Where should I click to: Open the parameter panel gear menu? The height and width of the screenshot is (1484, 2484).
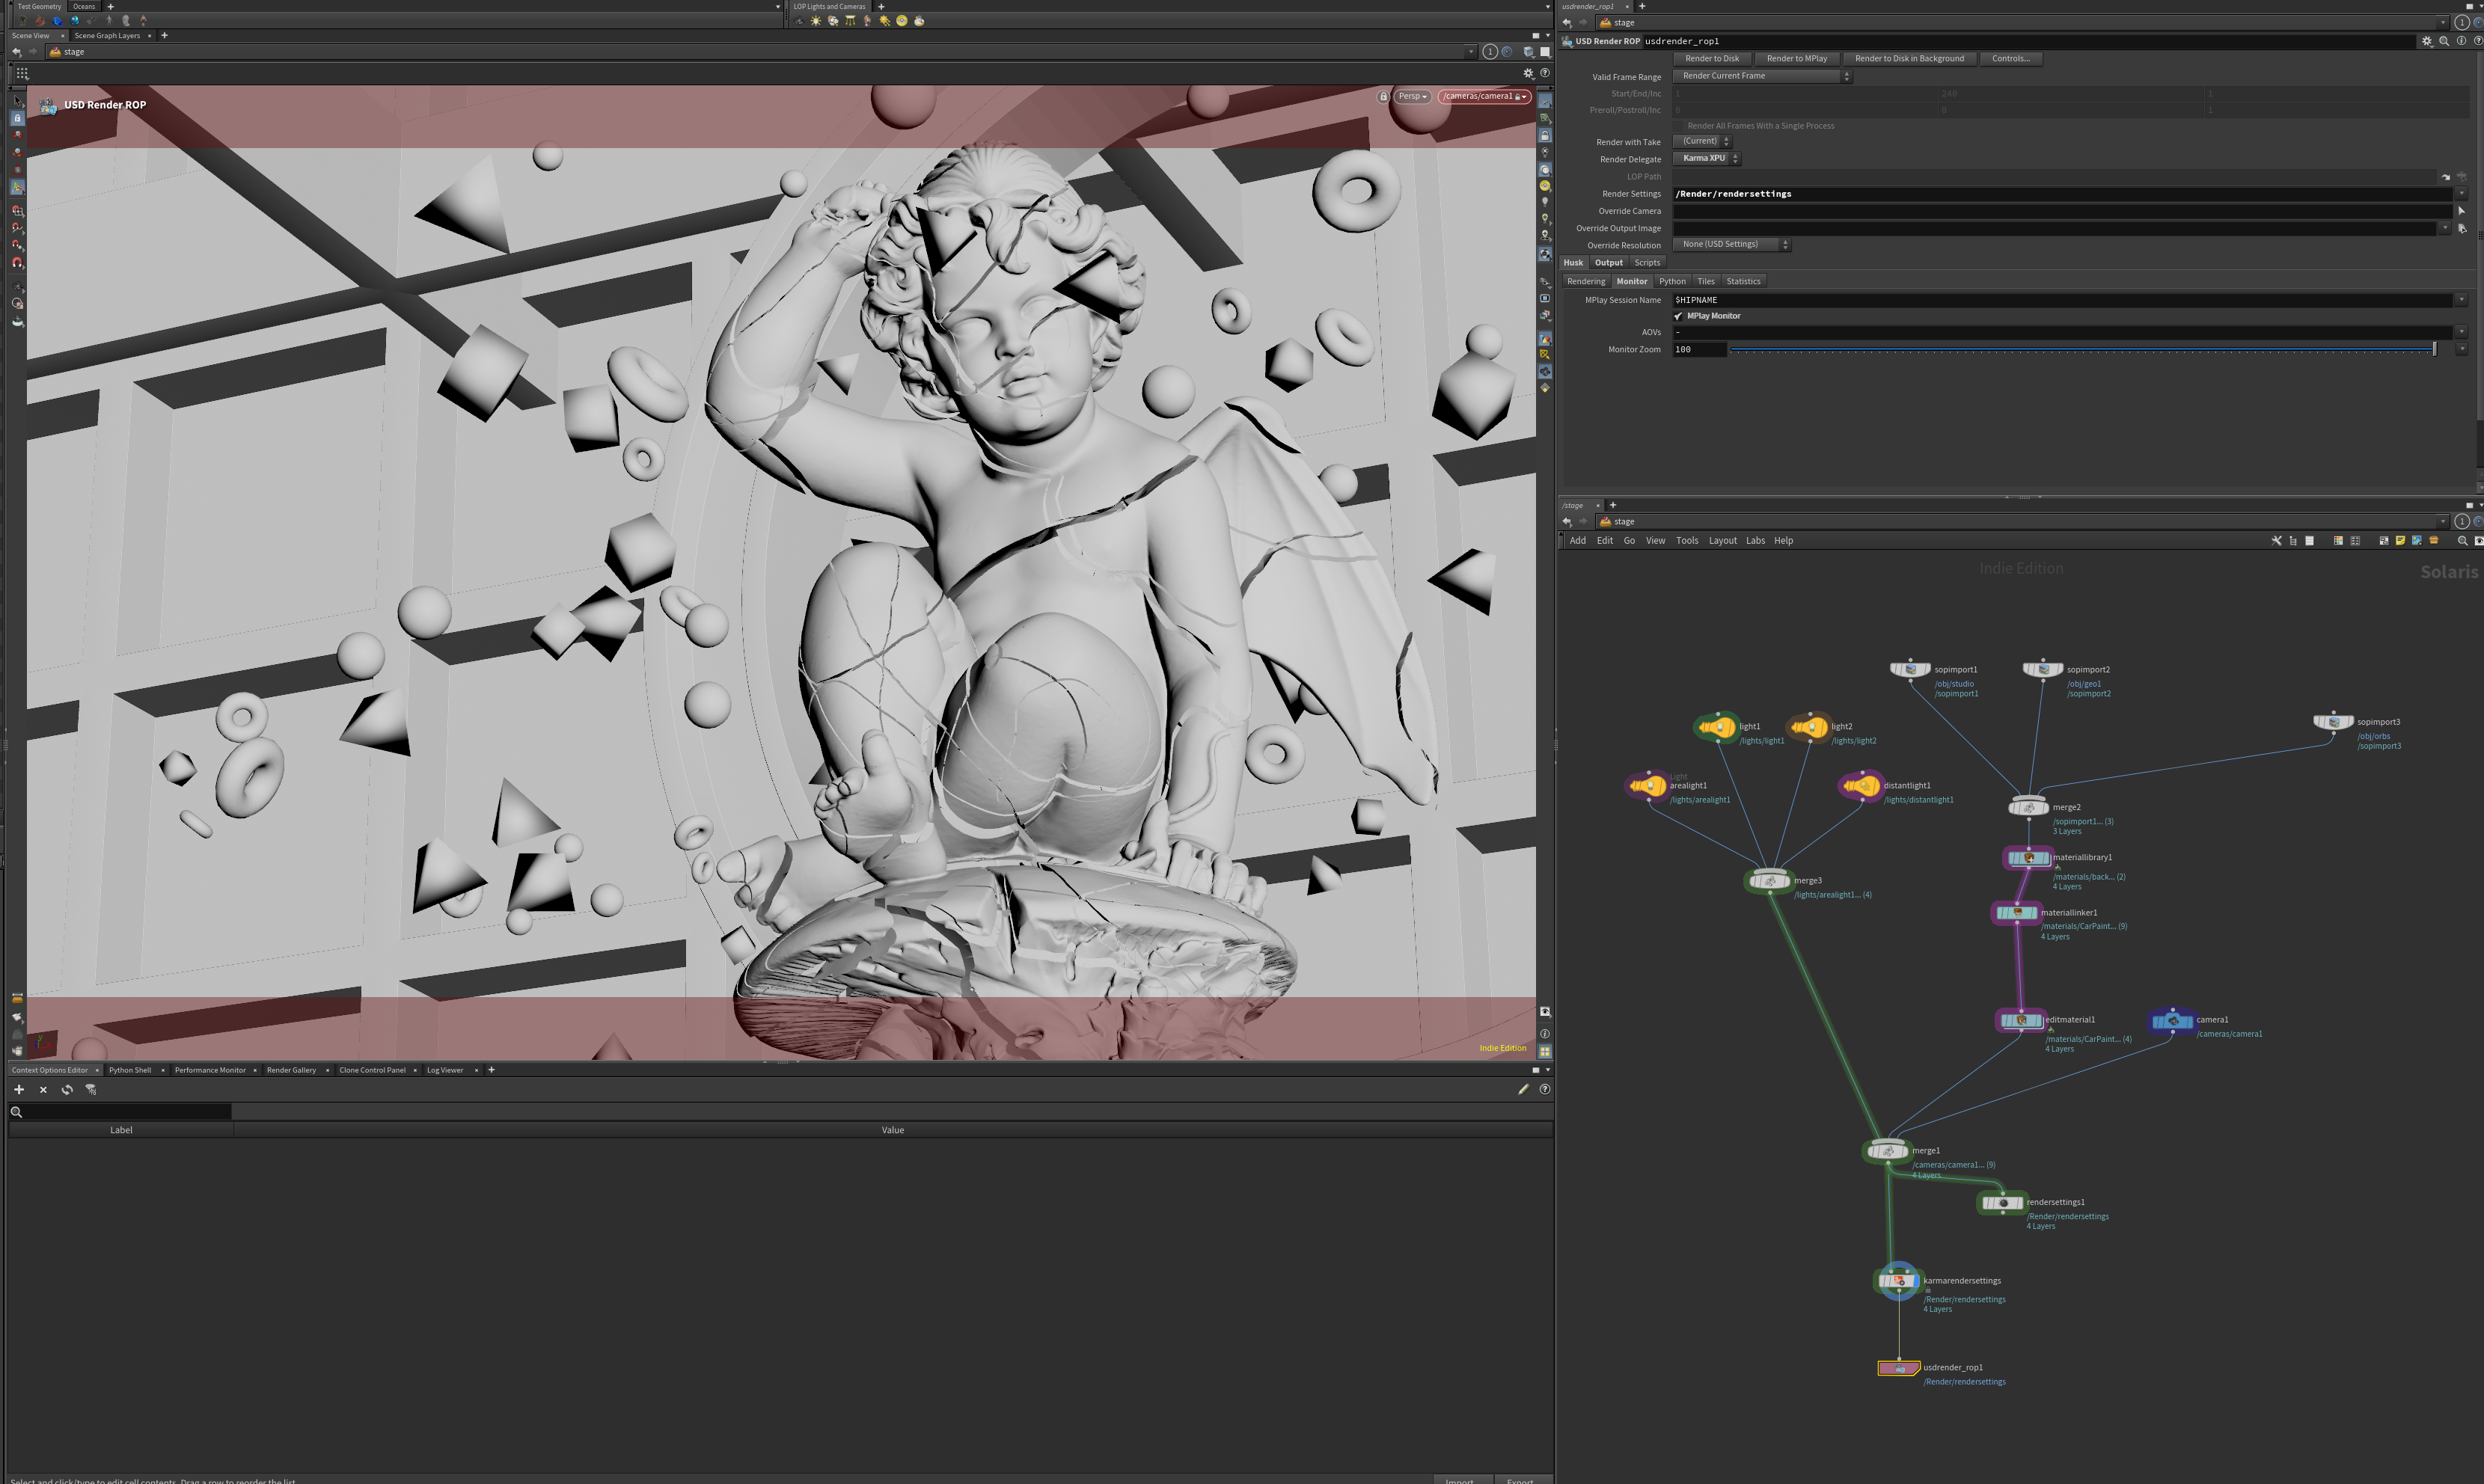pos(2427,41)
